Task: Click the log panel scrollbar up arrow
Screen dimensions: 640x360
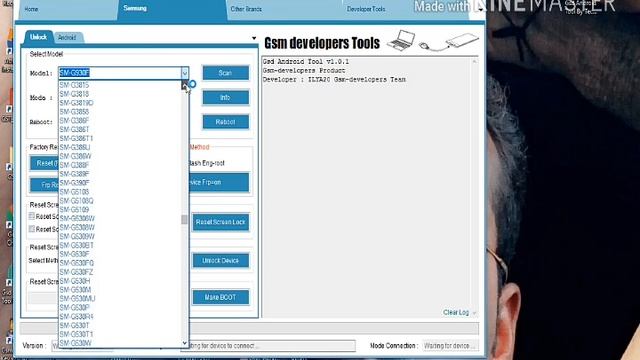Action: tap(474, 62)
